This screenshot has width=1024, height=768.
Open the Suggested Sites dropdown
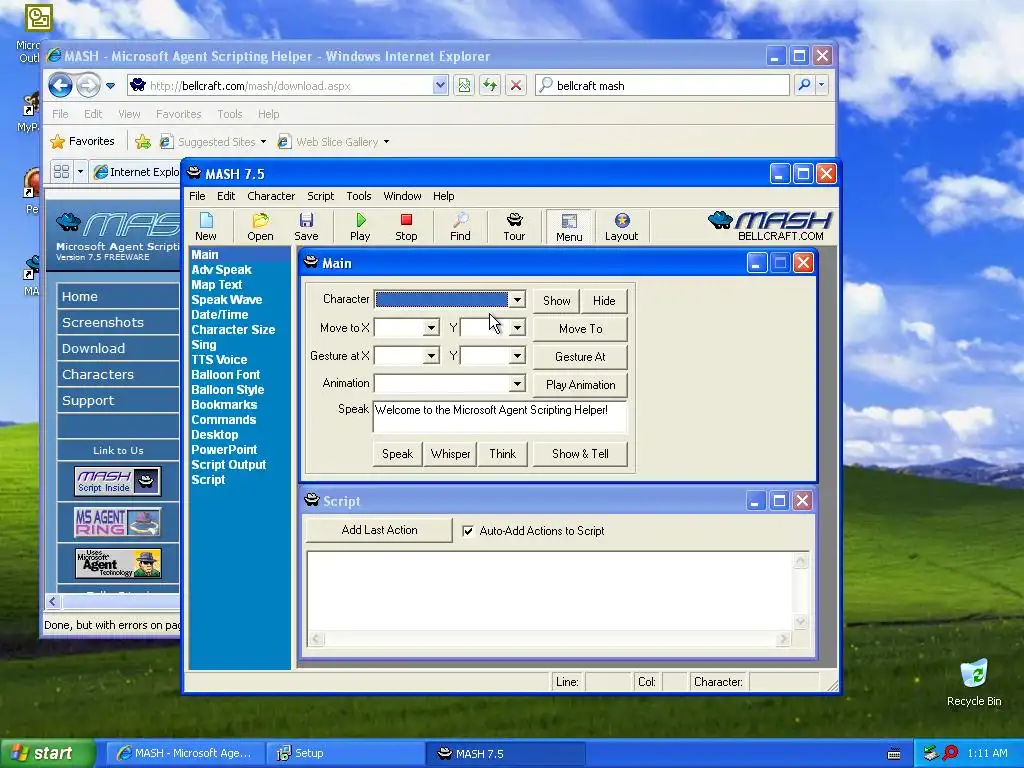click(263, 142)
